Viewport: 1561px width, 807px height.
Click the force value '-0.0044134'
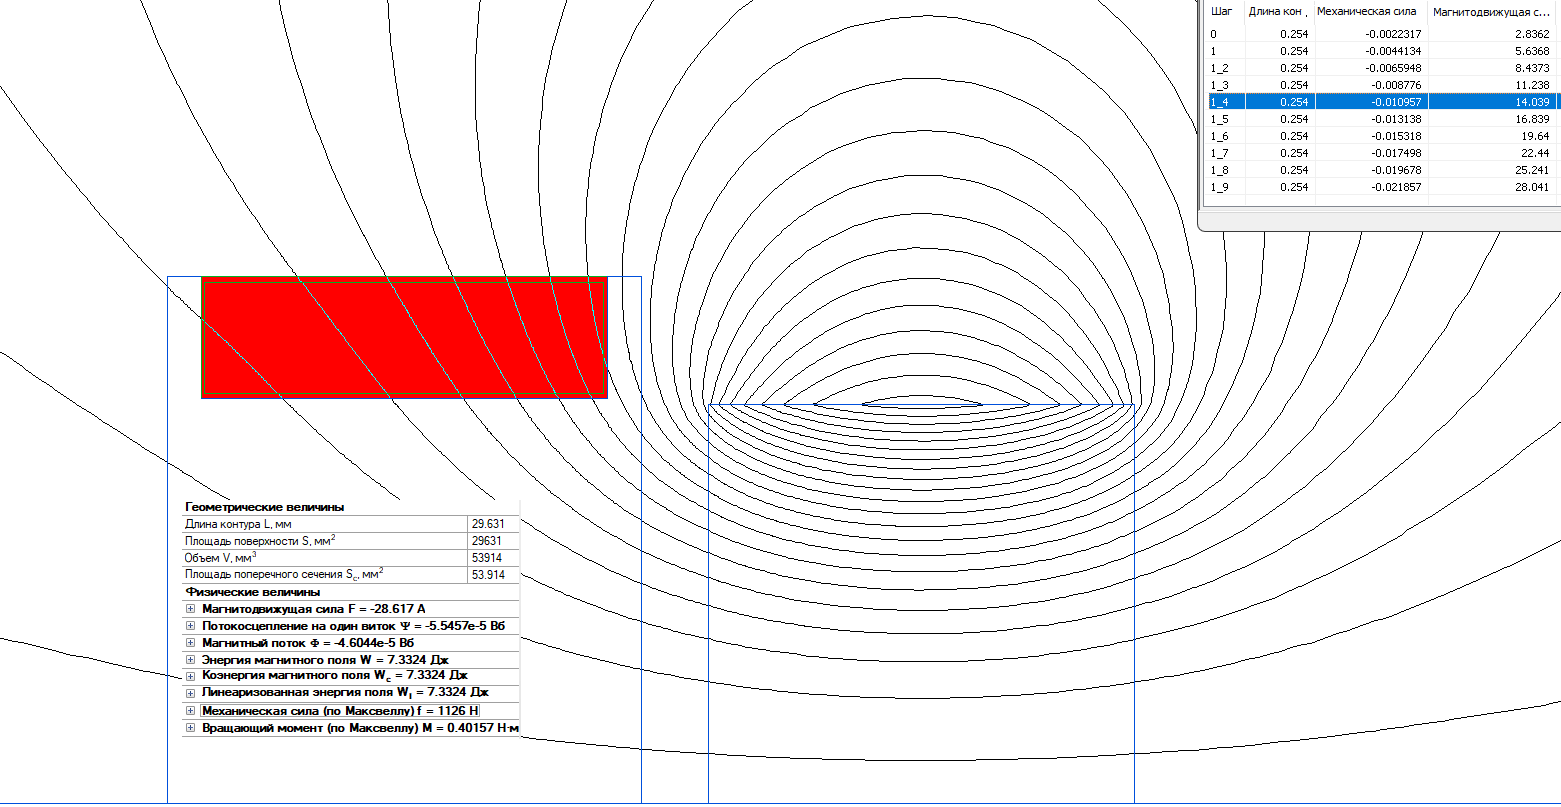(x=1392, y=51)
